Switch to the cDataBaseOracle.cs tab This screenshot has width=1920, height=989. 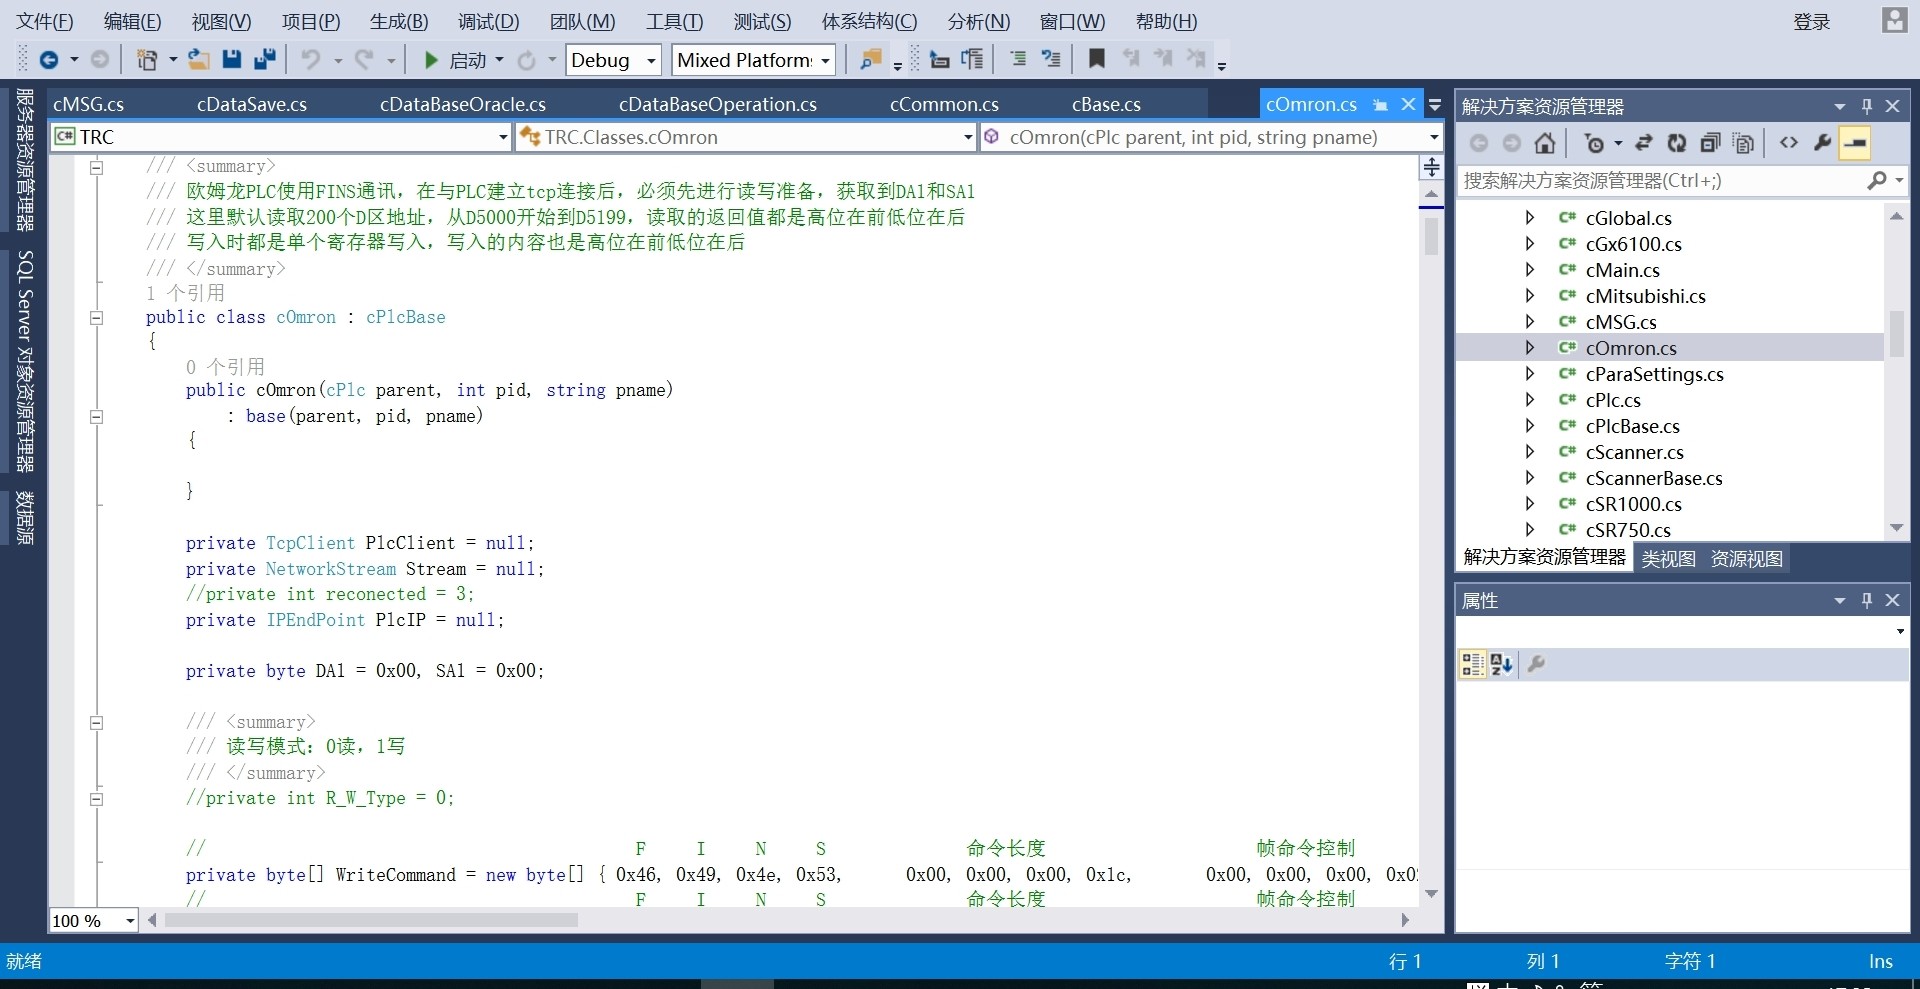pyautogui.click(x=462, y=105)
